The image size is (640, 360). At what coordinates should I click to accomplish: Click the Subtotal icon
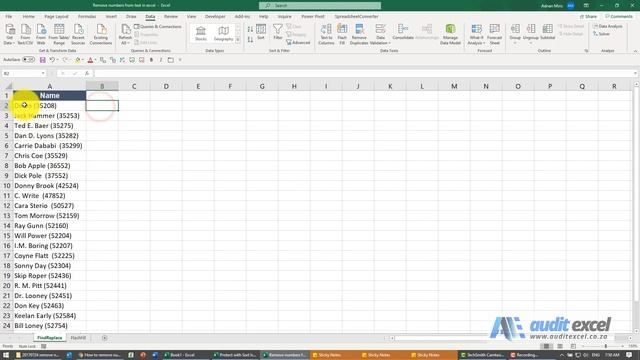coord(547,32)
